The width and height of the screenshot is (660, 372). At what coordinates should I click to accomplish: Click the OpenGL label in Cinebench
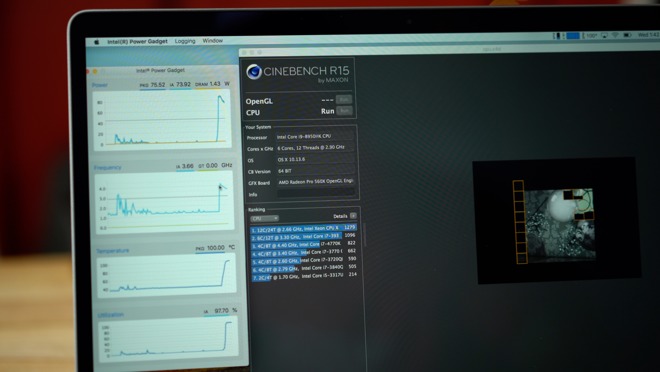click(259, 101)
